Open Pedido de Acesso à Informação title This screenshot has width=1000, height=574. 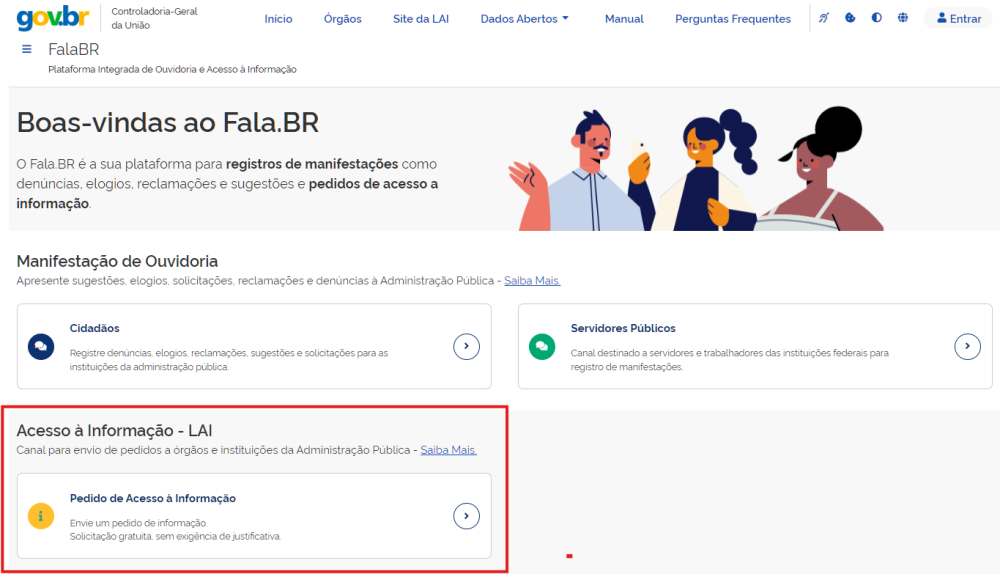tap(153, 498)
